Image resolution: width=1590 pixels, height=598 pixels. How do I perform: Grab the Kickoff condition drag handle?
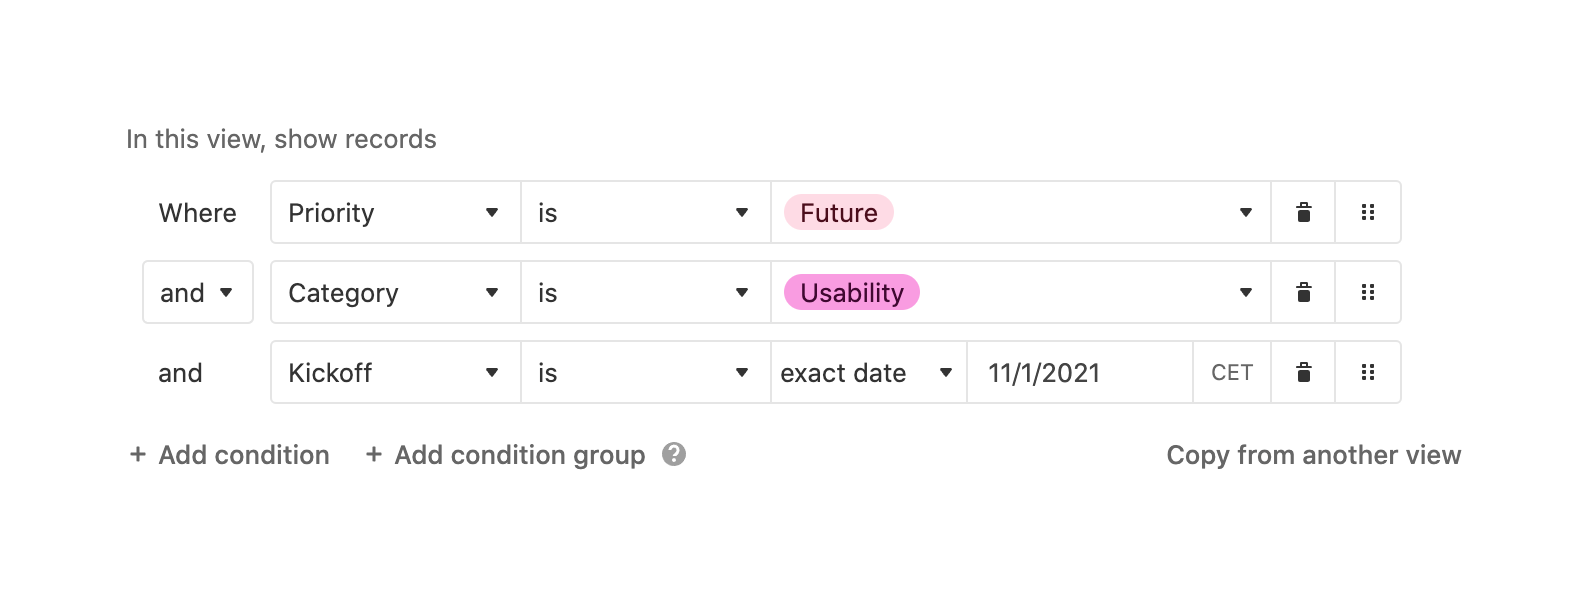coord(1368,372)
